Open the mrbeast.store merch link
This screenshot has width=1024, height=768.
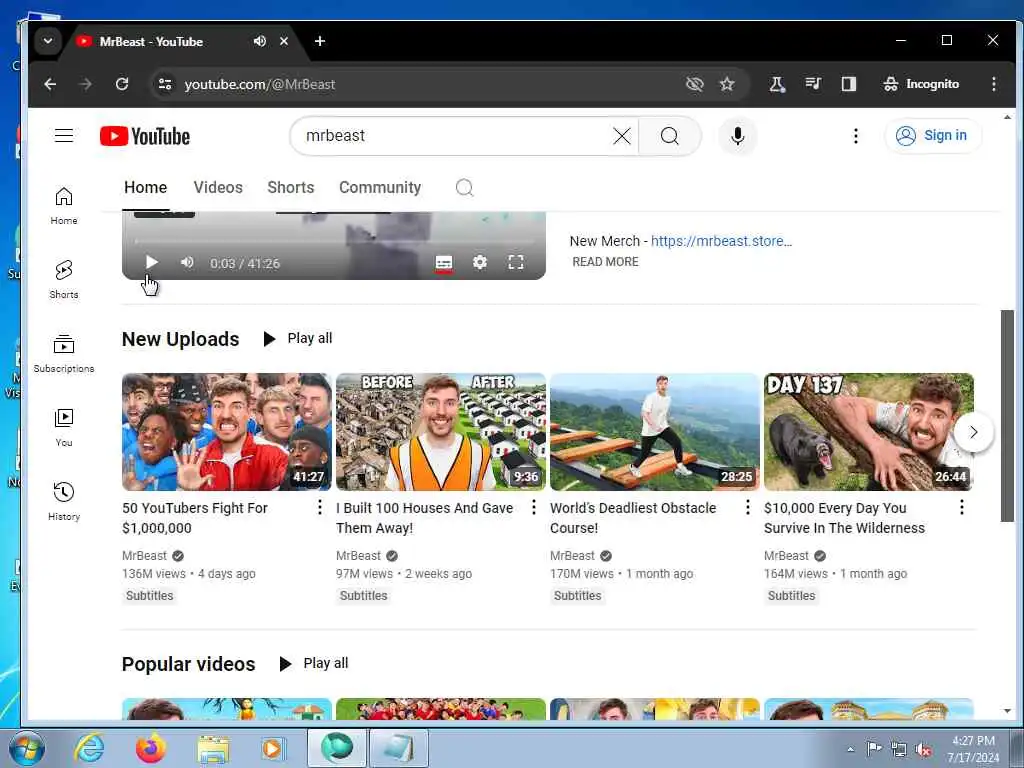point(722,241)
